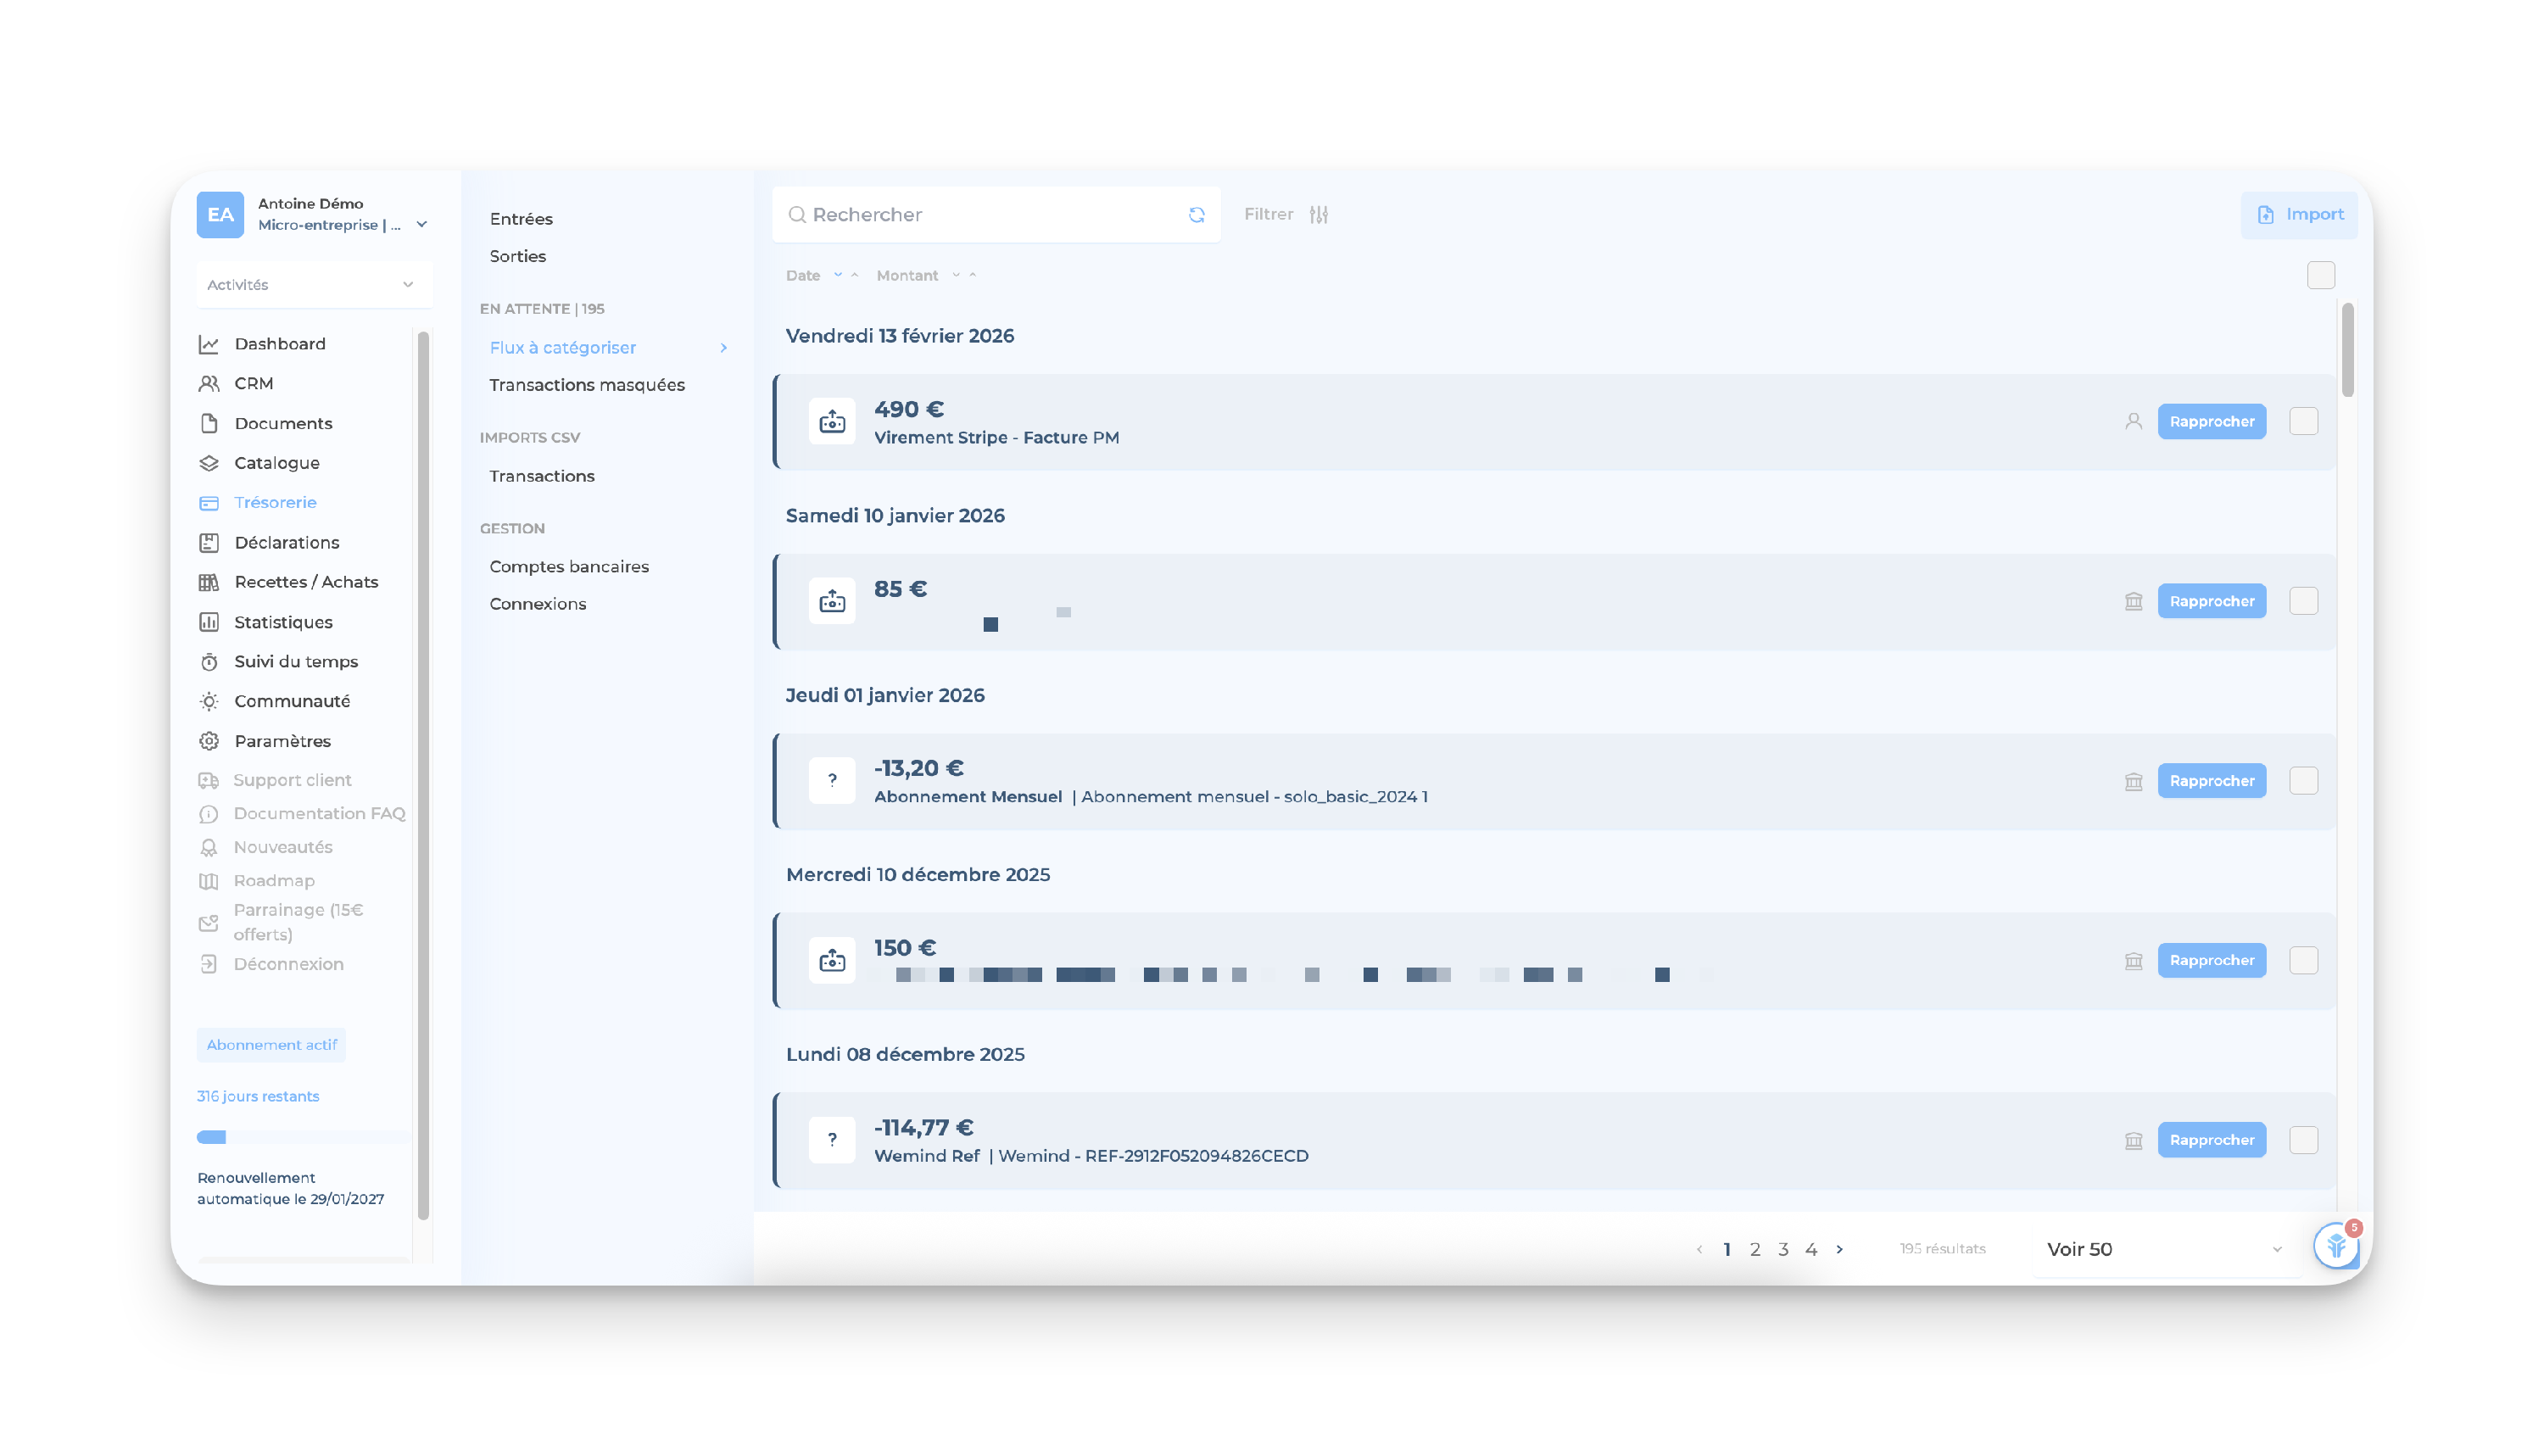Expand the Antoine Démo account switcher
This screenshot has height=1456, width=2544.
(x=421, y=225)
